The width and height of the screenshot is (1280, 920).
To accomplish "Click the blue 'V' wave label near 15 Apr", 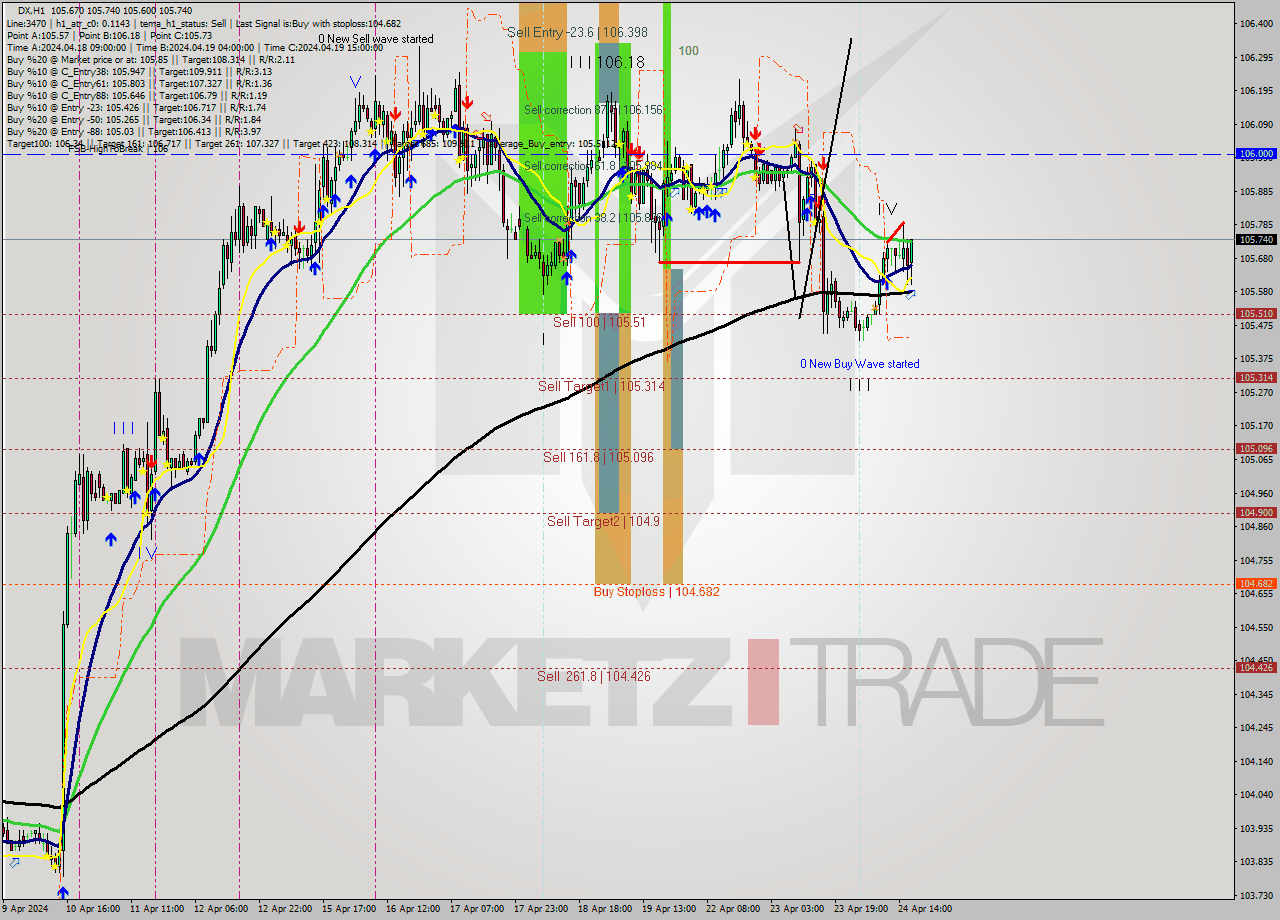I will pos(355,82).
